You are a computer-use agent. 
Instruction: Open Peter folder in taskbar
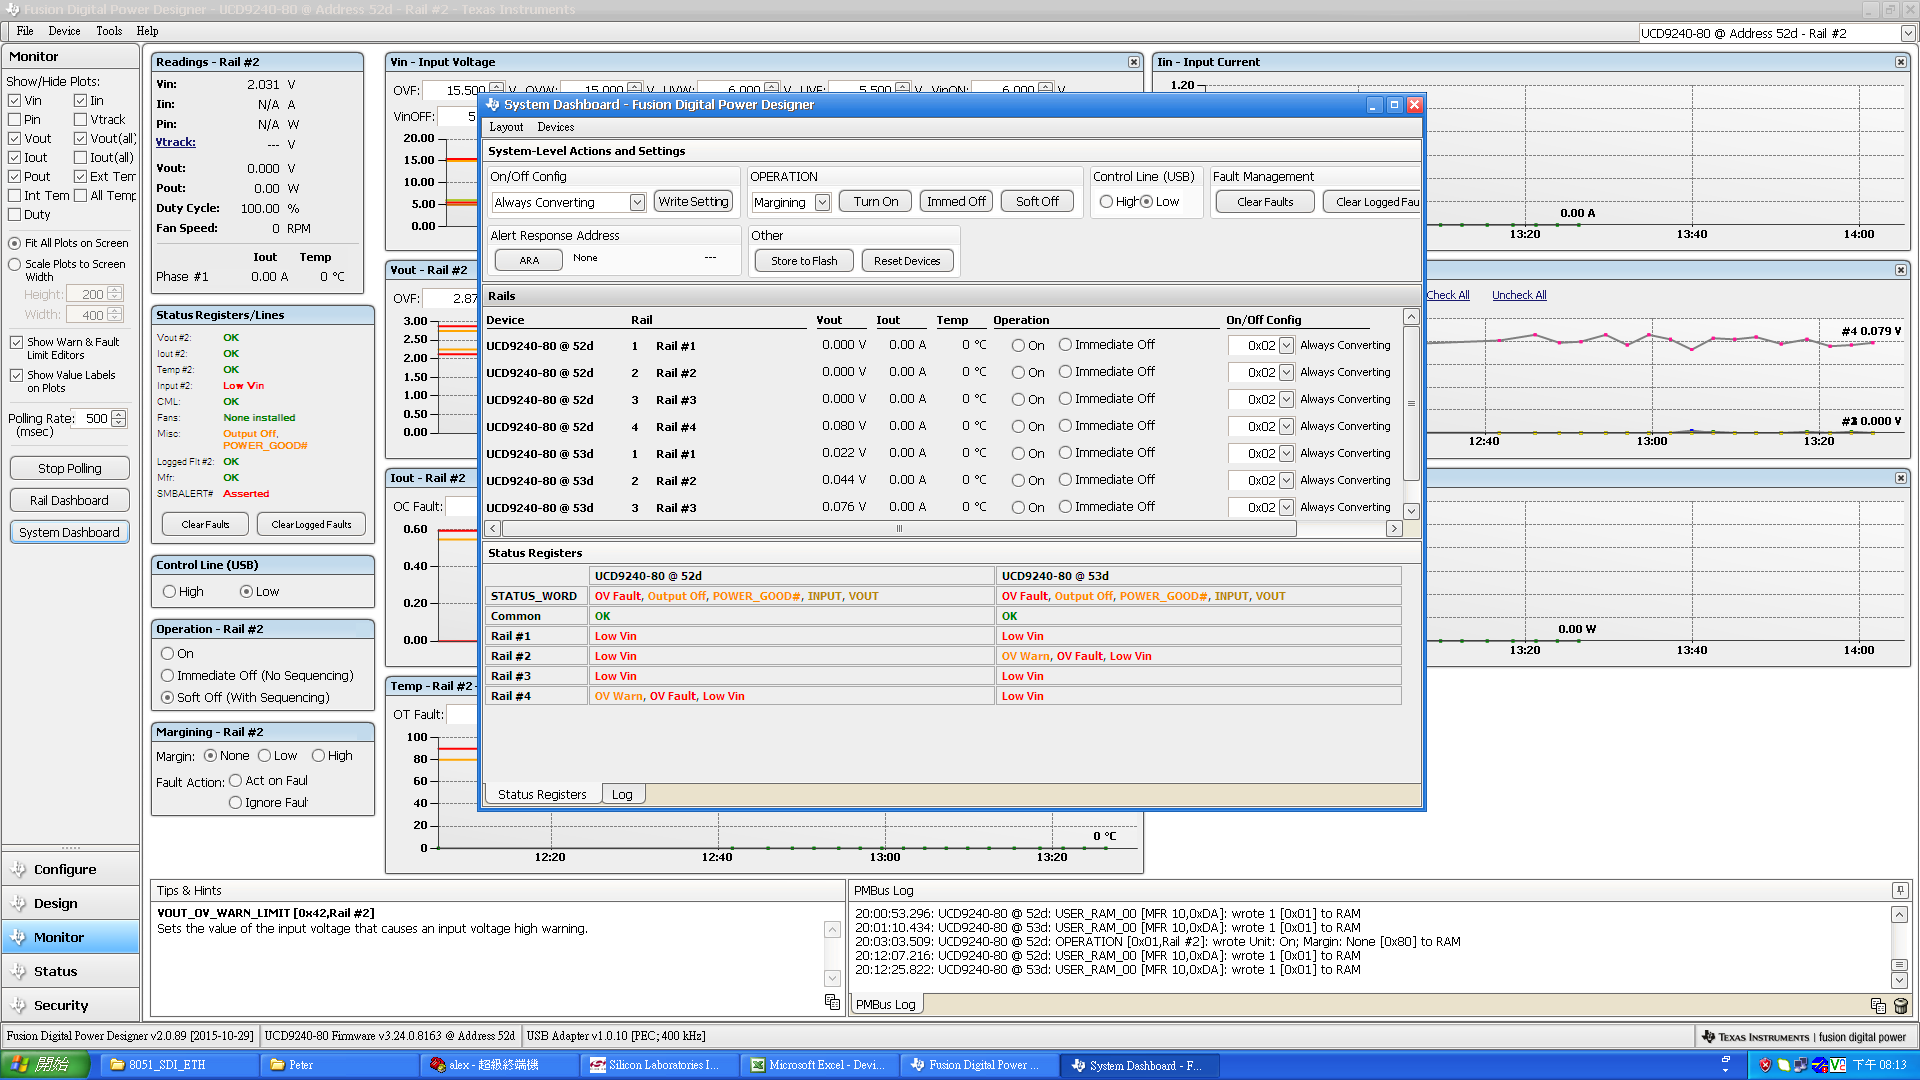pos(339,1065)
